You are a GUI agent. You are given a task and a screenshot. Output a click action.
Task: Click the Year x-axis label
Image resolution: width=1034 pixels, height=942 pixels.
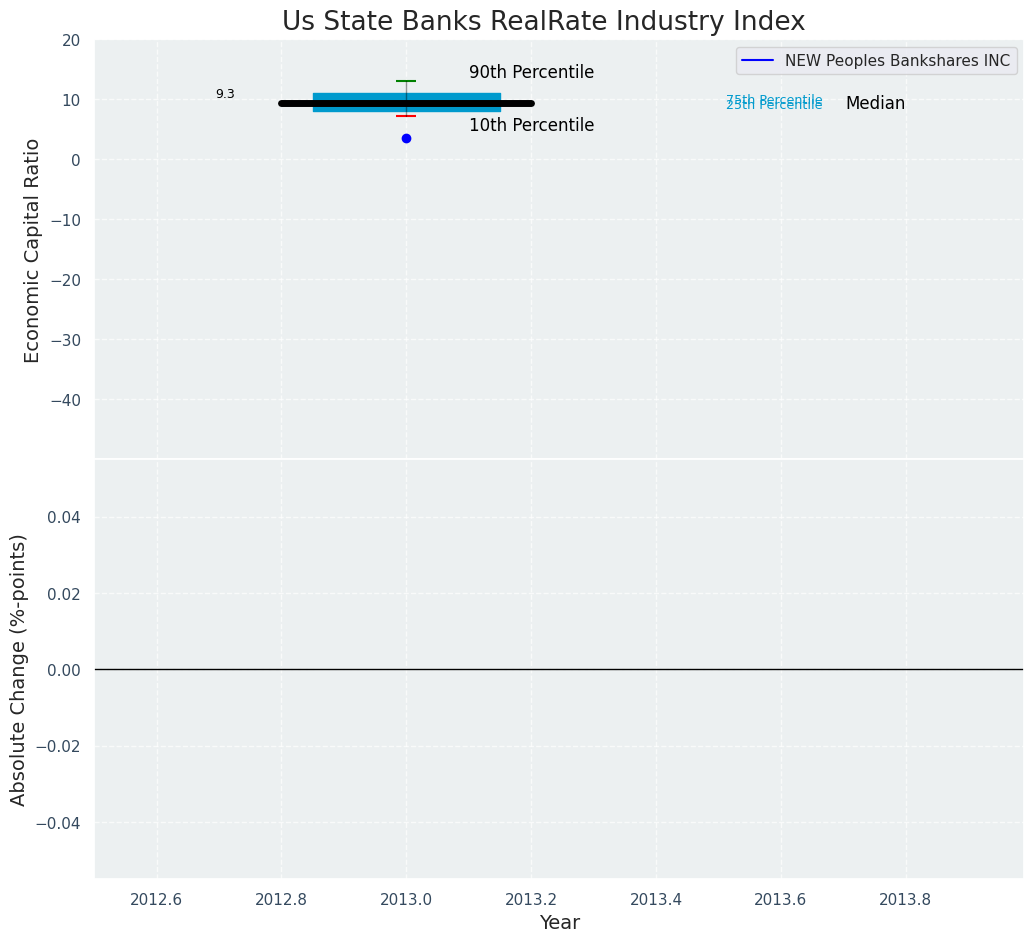[x=559, y=922]
